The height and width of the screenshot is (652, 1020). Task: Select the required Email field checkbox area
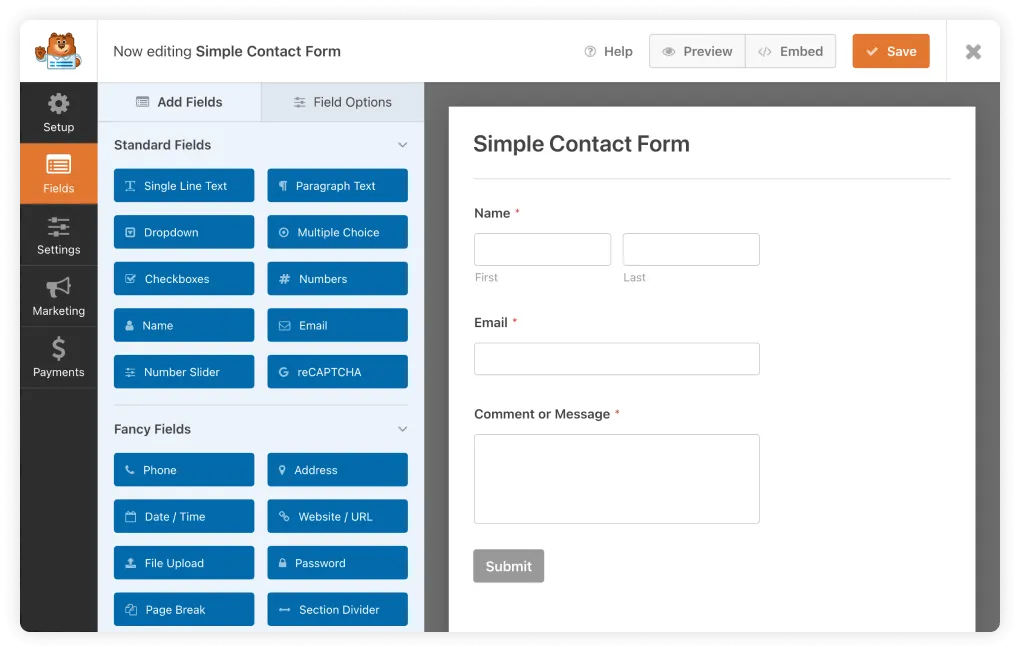tap(617, 358)
